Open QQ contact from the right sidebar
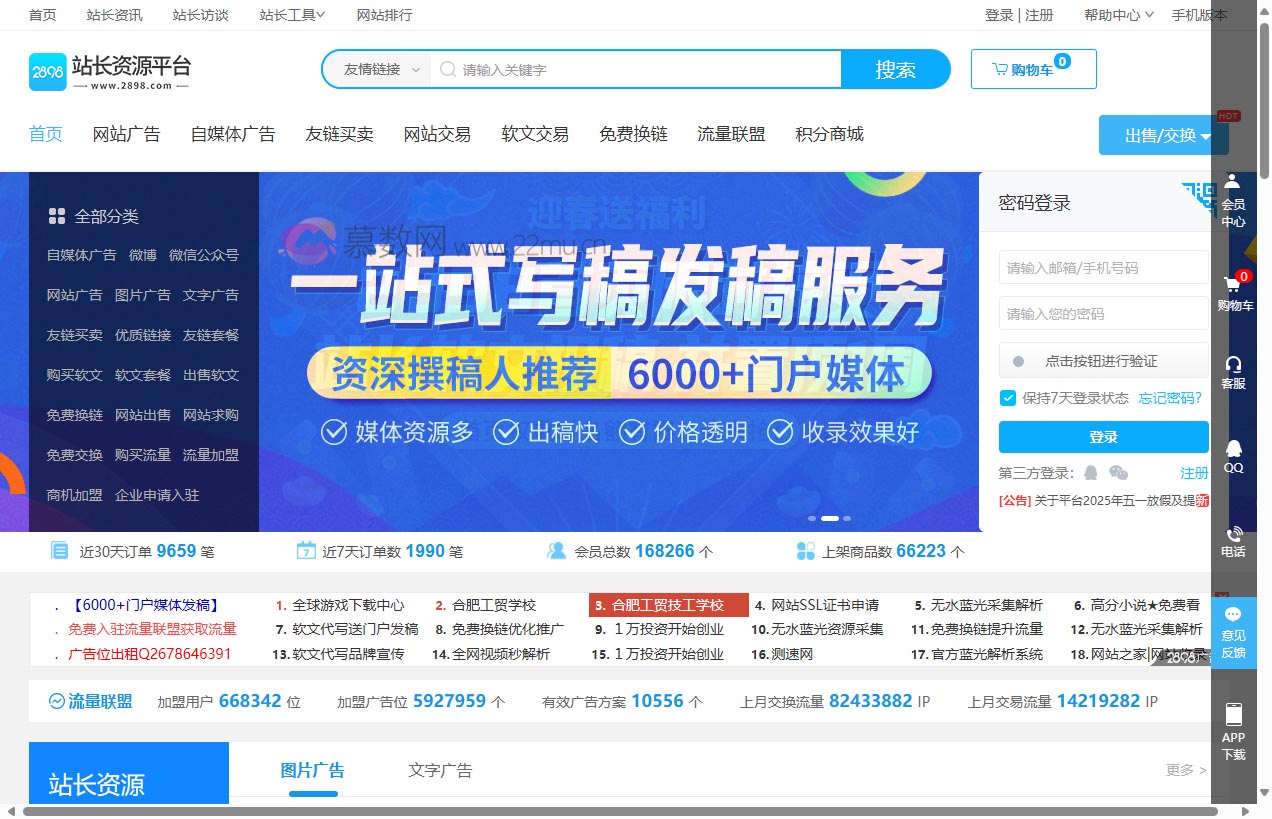 pyautogui.click(x=1233, y=455)
